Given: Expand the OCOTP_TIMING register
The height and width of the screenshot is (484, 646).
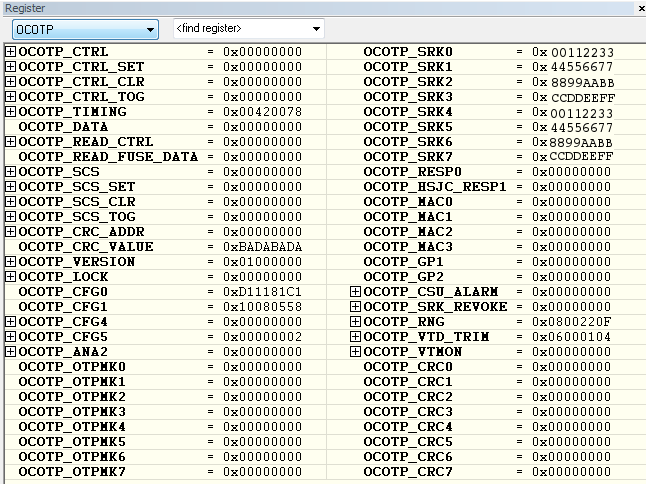Looking at the screenshot, I should (x=10, y=112).
